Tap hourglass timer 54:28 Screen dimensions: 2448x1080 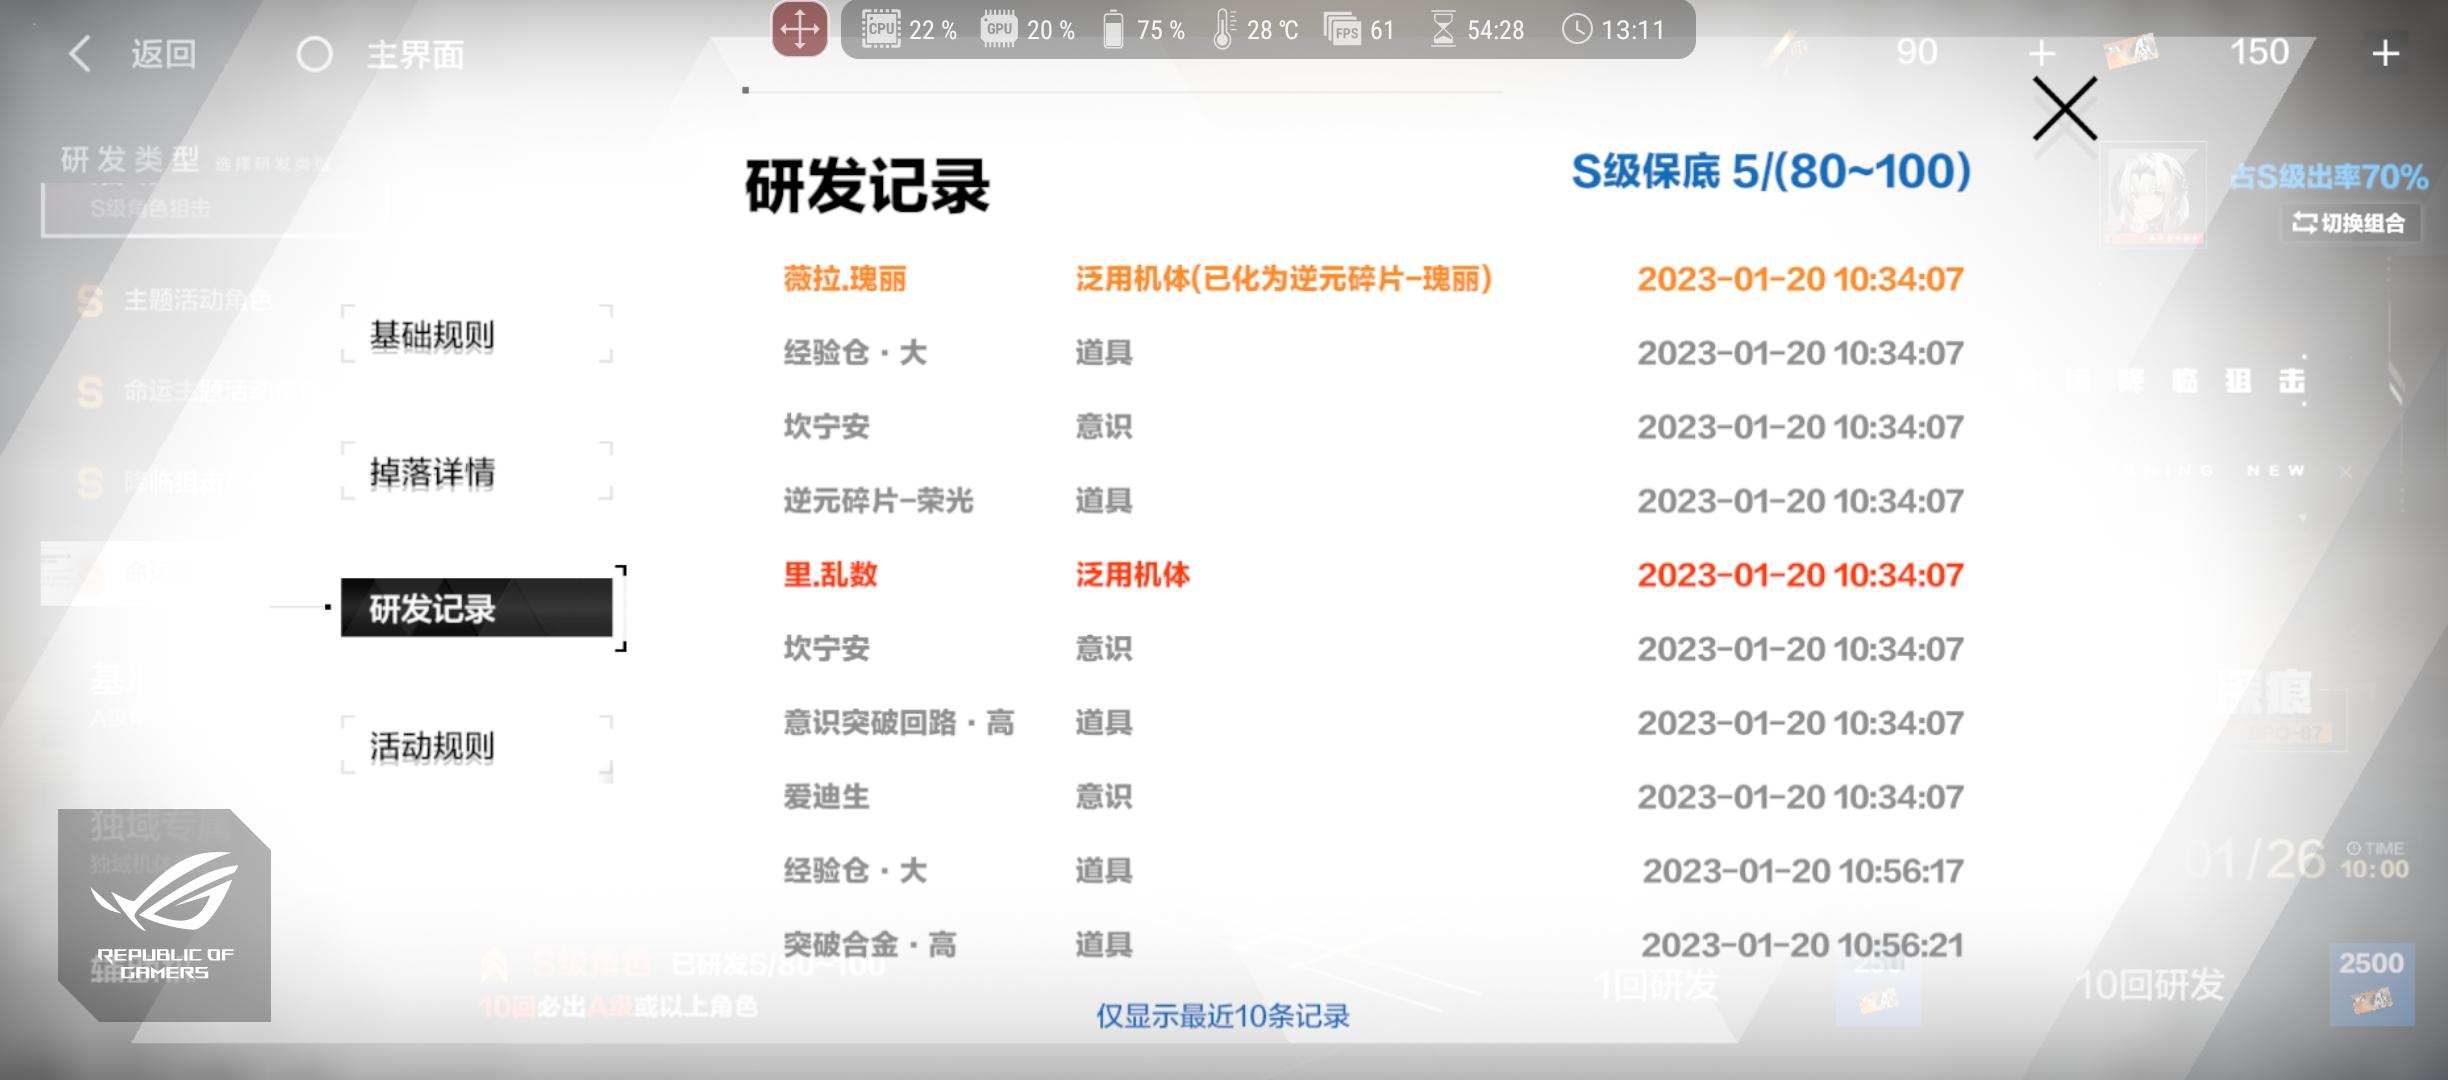click(1477, 30)
